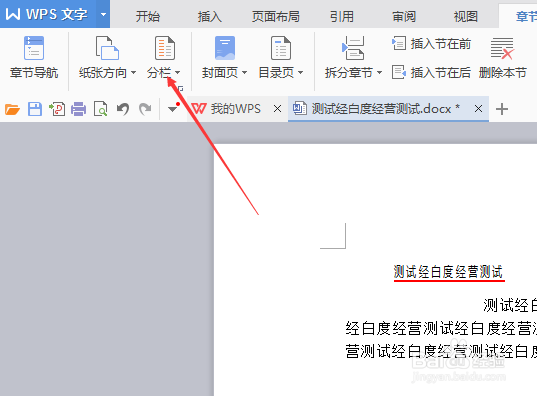Open the 封面页 dropdown arrow
Image resolution: width=537 pixels, height=396 pixels.
[x=245, y=73]
